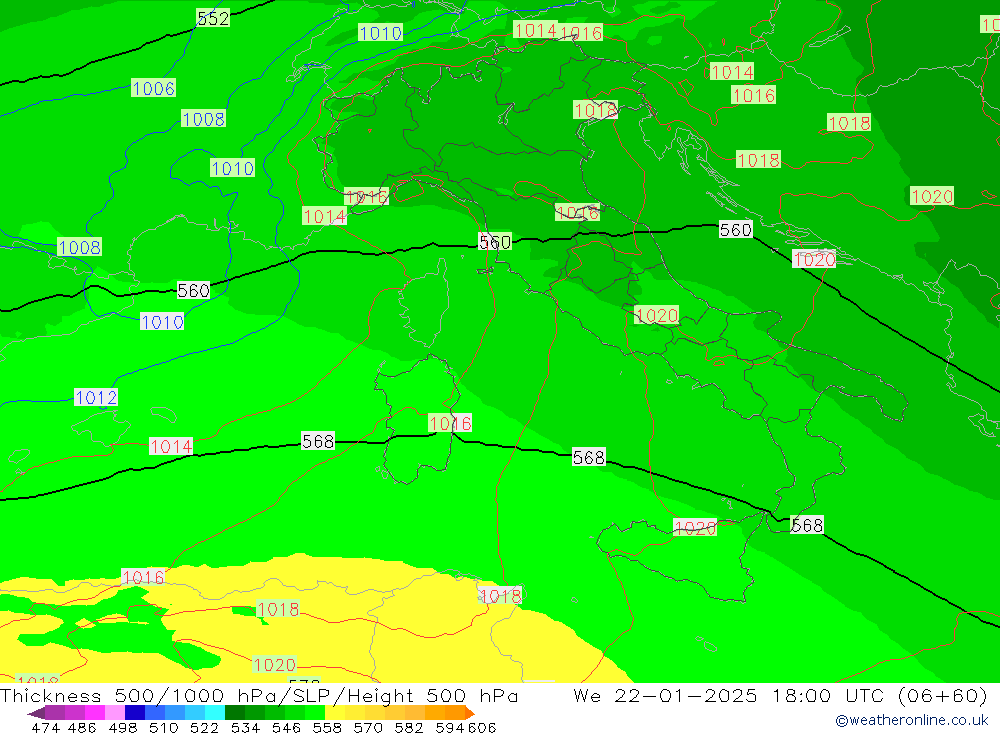Click legend value 498
The image size is (1000, 733).
click(122, 727)
